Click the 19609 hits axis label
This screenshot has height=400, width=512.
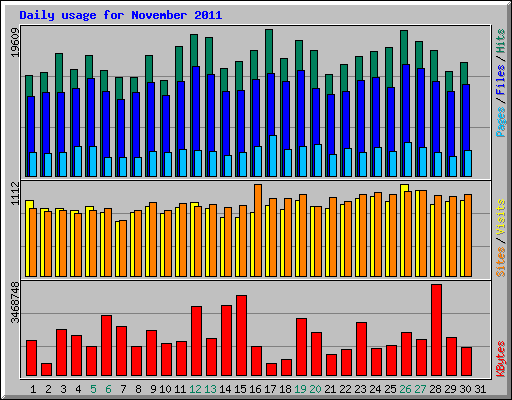pos(15,42)
